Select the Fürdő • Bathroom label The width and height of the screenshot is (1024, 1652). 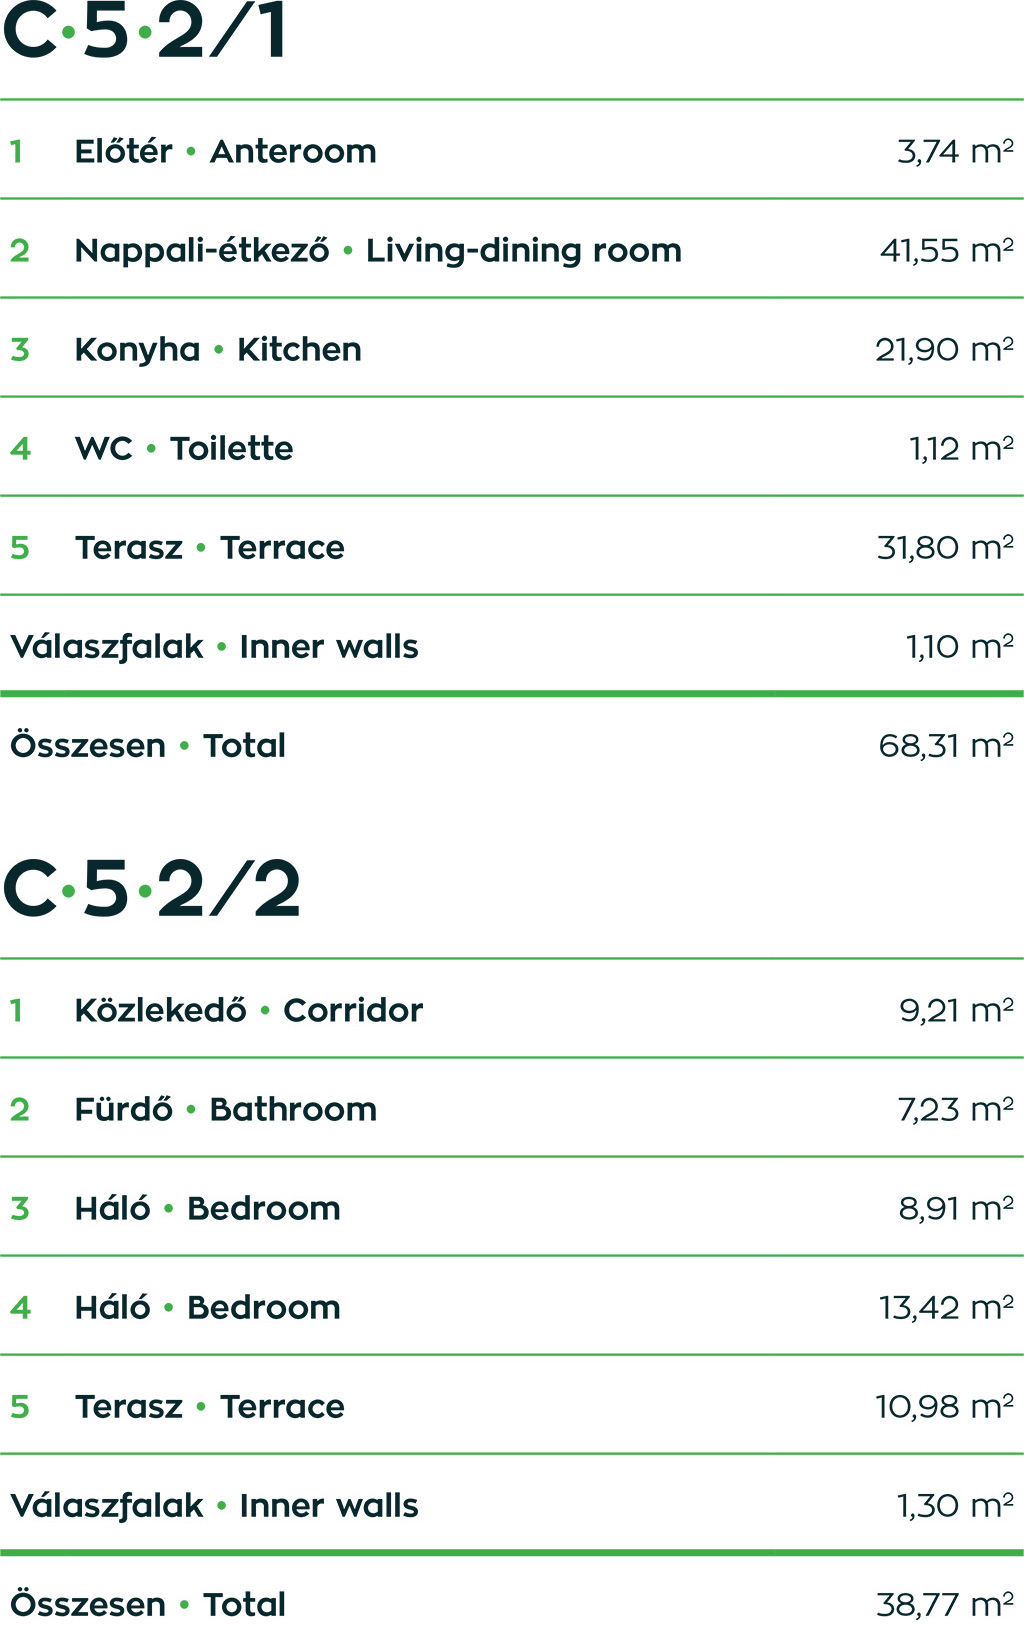click(x=225, y=1110)
